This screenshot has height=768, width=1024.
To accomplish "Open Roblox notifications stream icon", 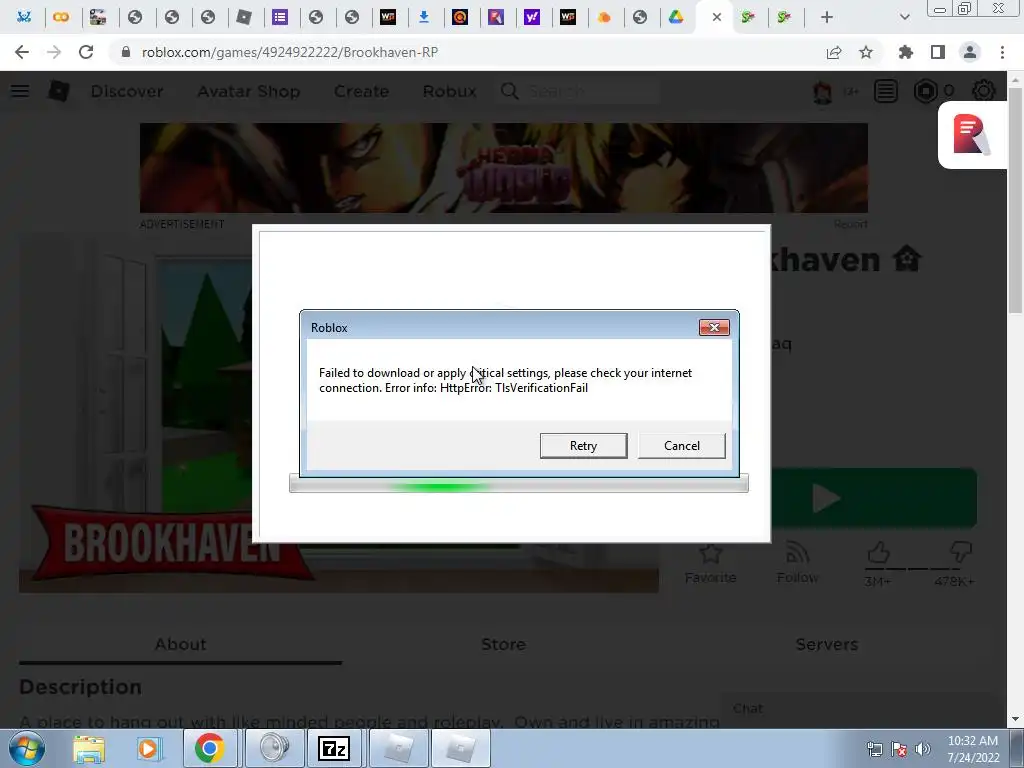I will (x=886, y=91).
